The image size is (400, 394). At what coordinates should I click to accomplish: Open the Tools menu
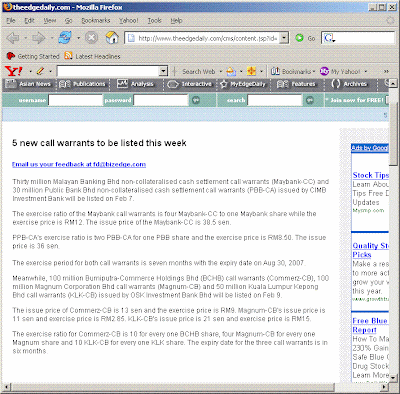(154, 21)
